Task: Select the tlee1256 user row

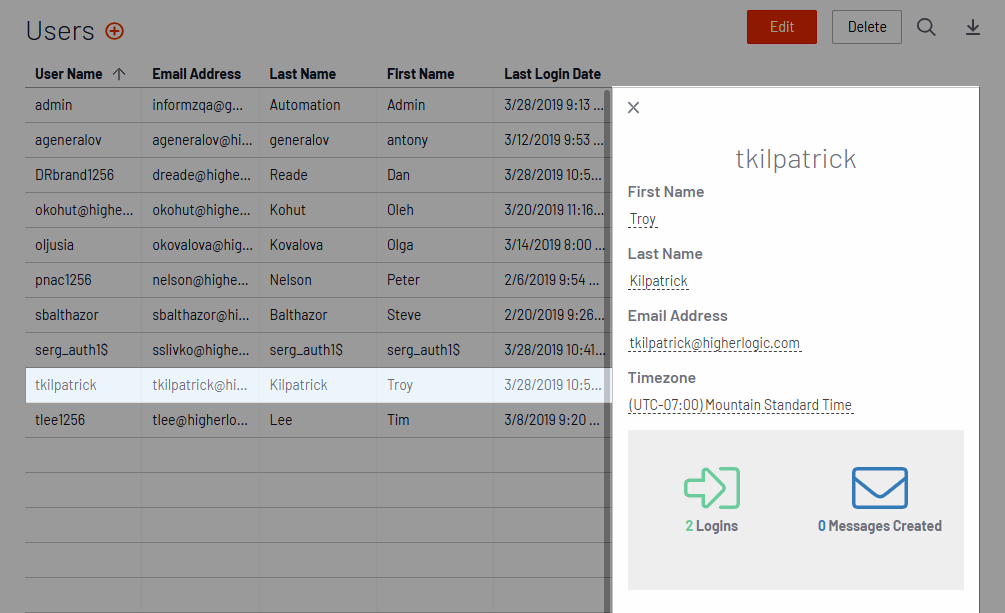Action: [x=319, y=420]
